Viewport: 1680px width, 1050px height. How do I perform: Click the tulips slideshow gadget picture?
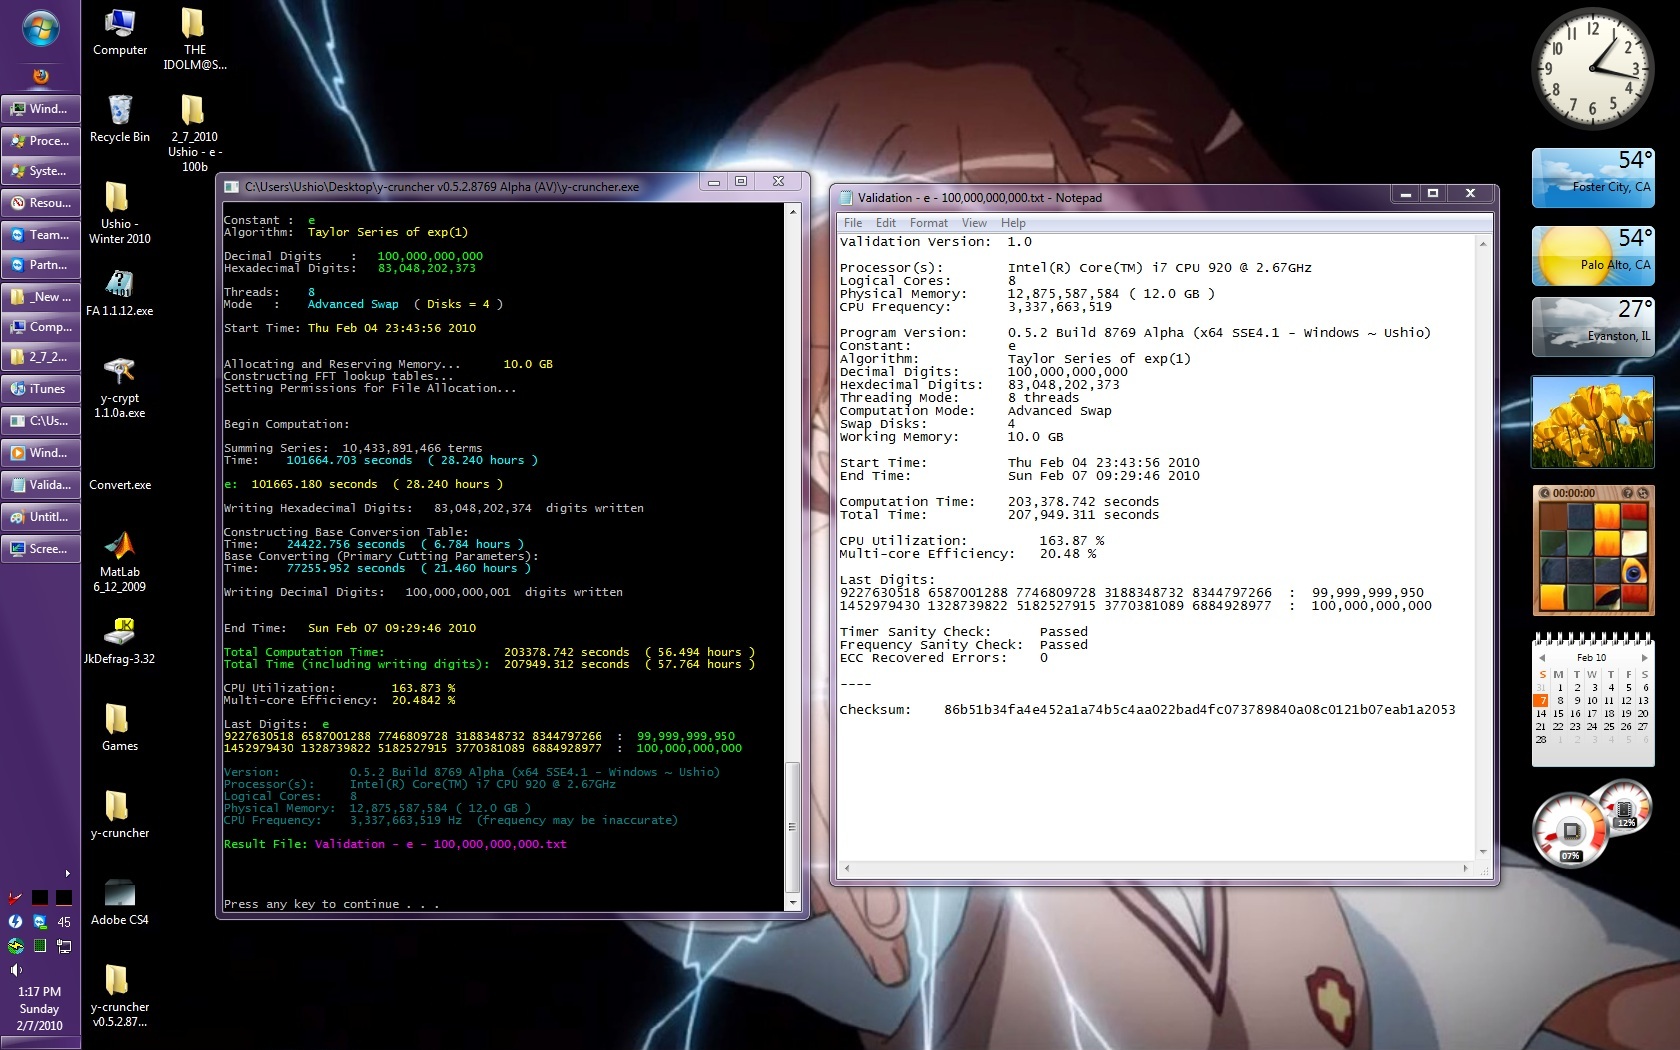coord(1592,422)
